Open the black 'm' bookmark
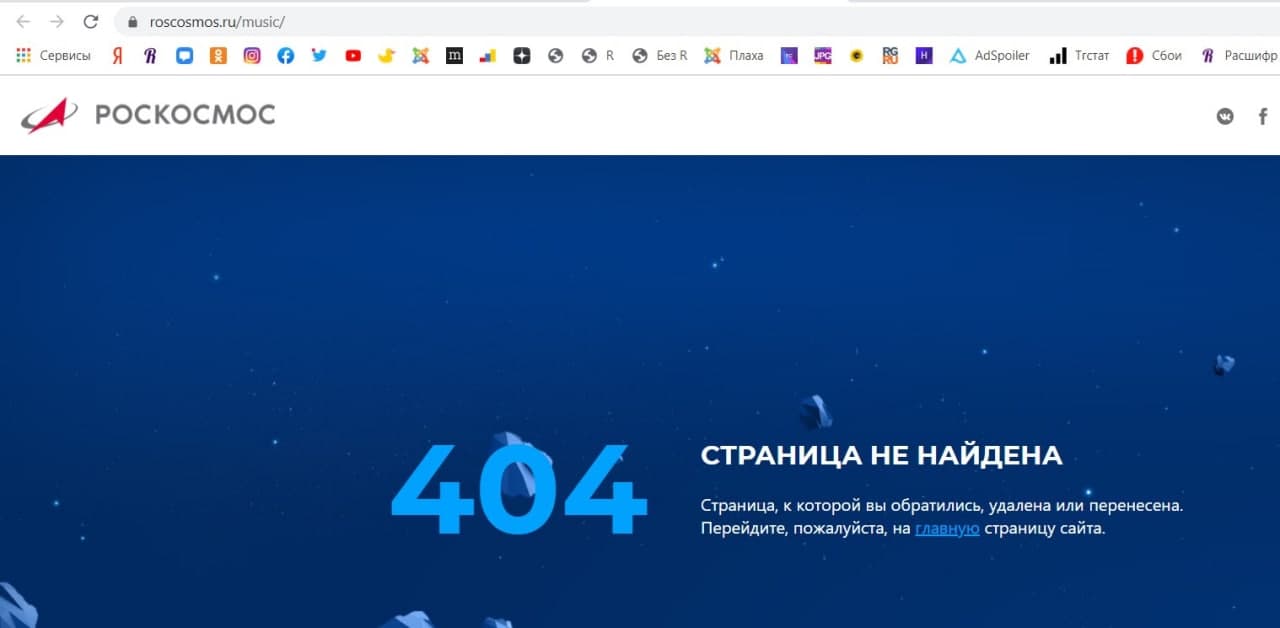Screen dimensions: 1280x628 coord(454,56)
